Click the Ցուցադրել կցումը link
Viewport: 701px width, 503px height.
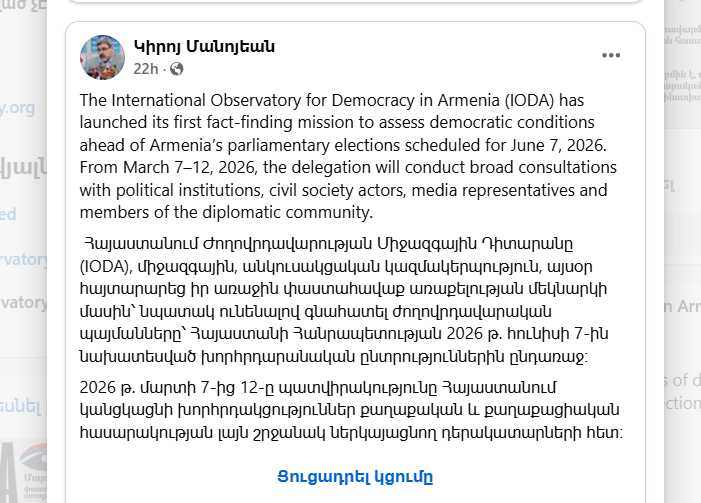point(355,477)
